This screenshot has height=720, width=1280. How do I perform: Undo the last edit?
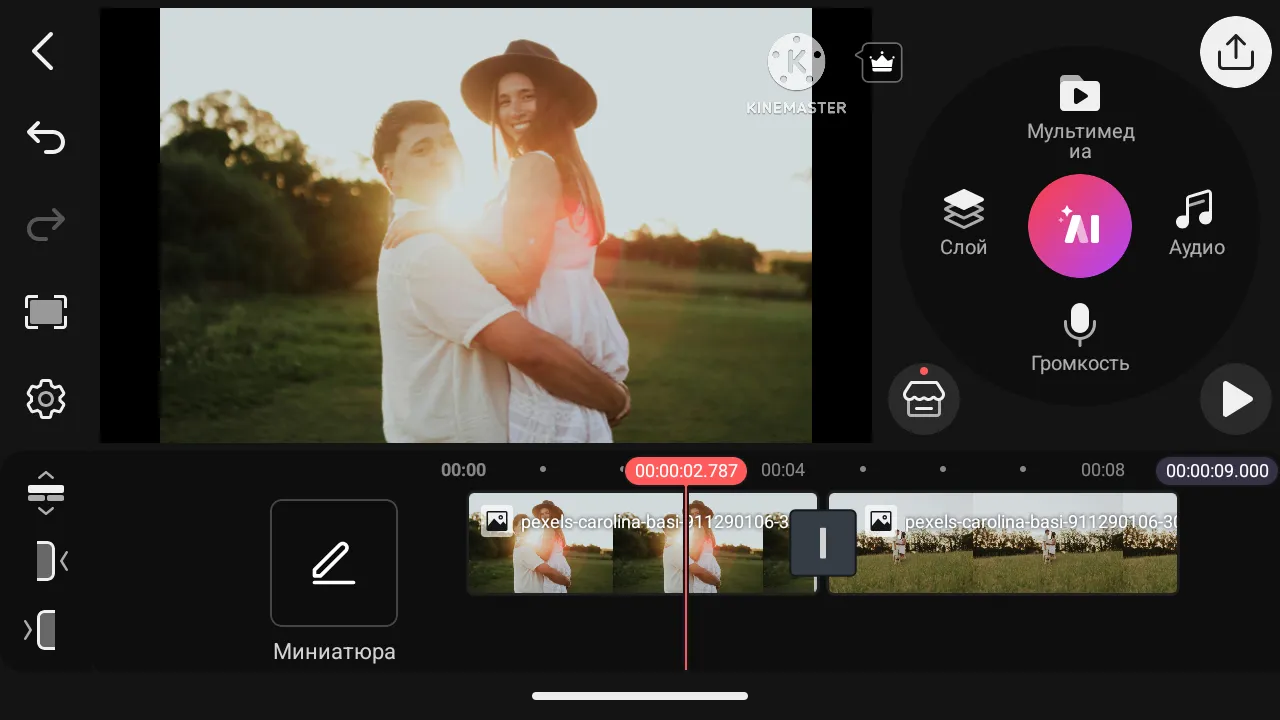point(45,137)
